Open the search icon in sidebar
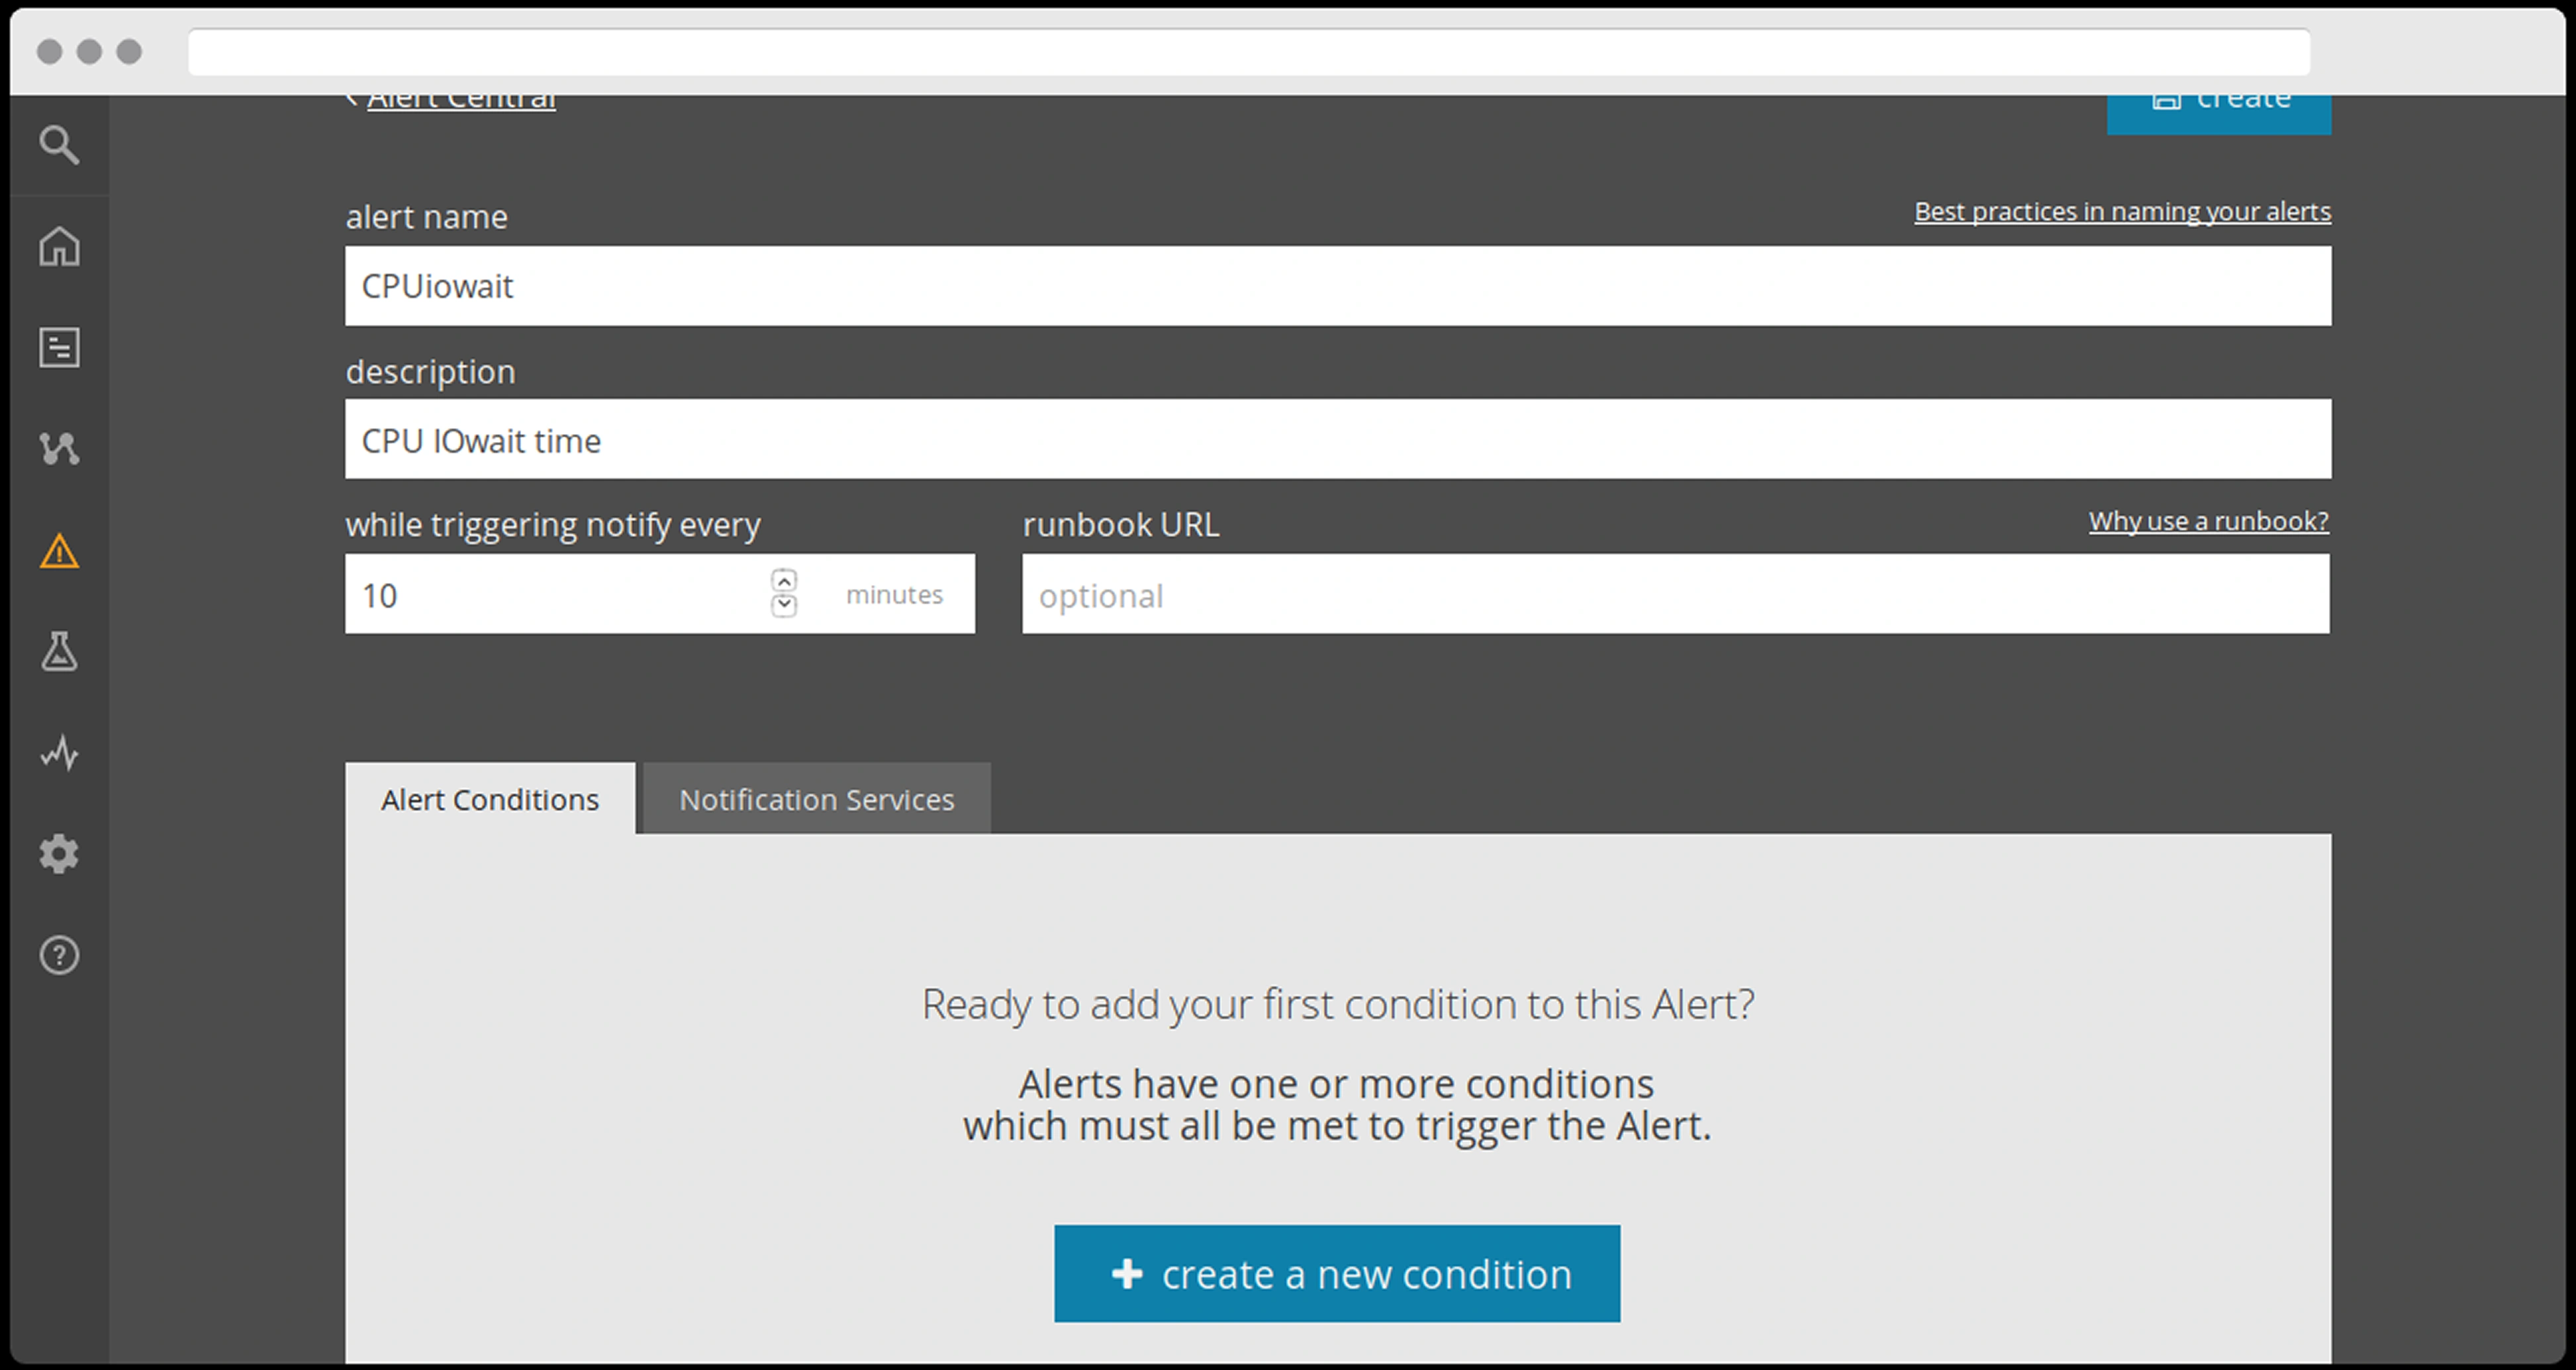Screen dimensions: 2576x1370 (59, 145)
